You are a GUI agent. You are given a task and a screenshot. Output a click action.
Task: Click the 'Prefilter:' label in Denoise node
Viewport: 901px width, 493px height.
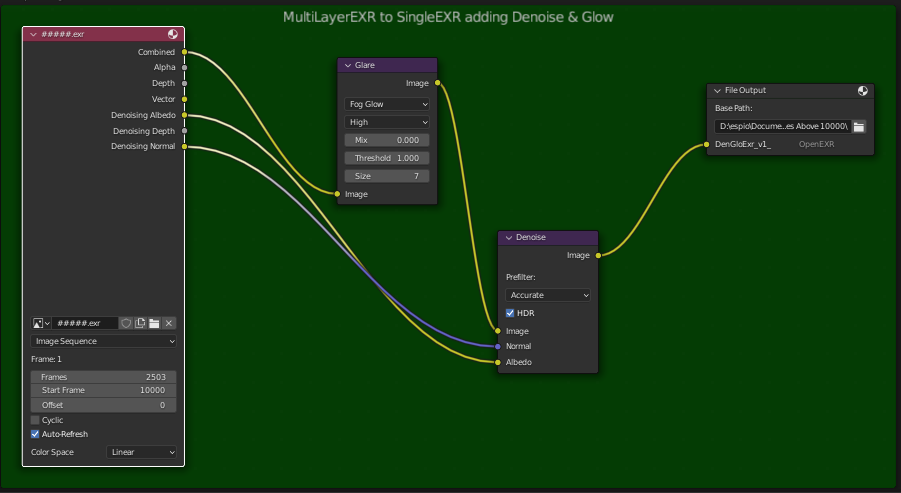pyautogui.click(x=521, y=277)
